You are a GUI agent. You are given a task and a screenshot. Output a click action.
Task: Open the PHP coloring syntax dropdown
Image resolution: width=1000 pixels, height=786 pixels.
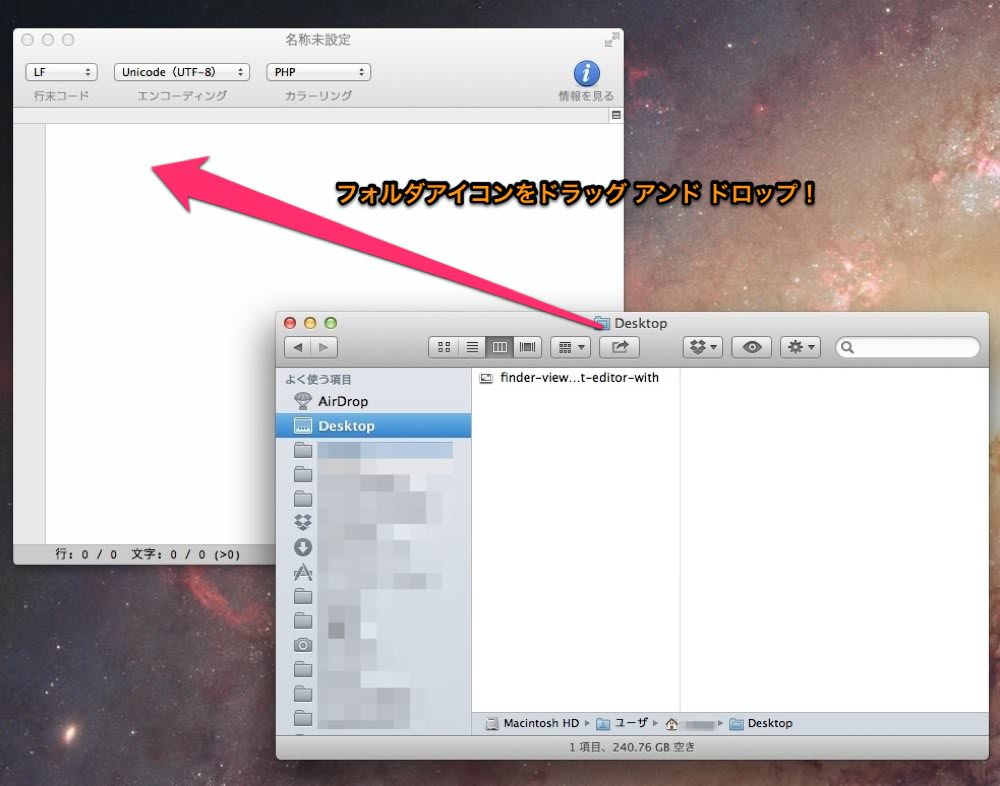pos(318,72)
